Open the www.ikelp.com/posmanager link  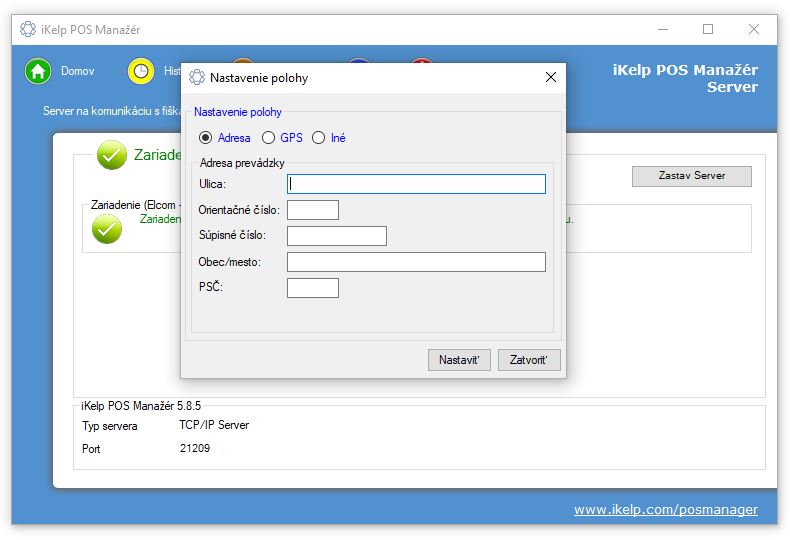pos(665,510)
